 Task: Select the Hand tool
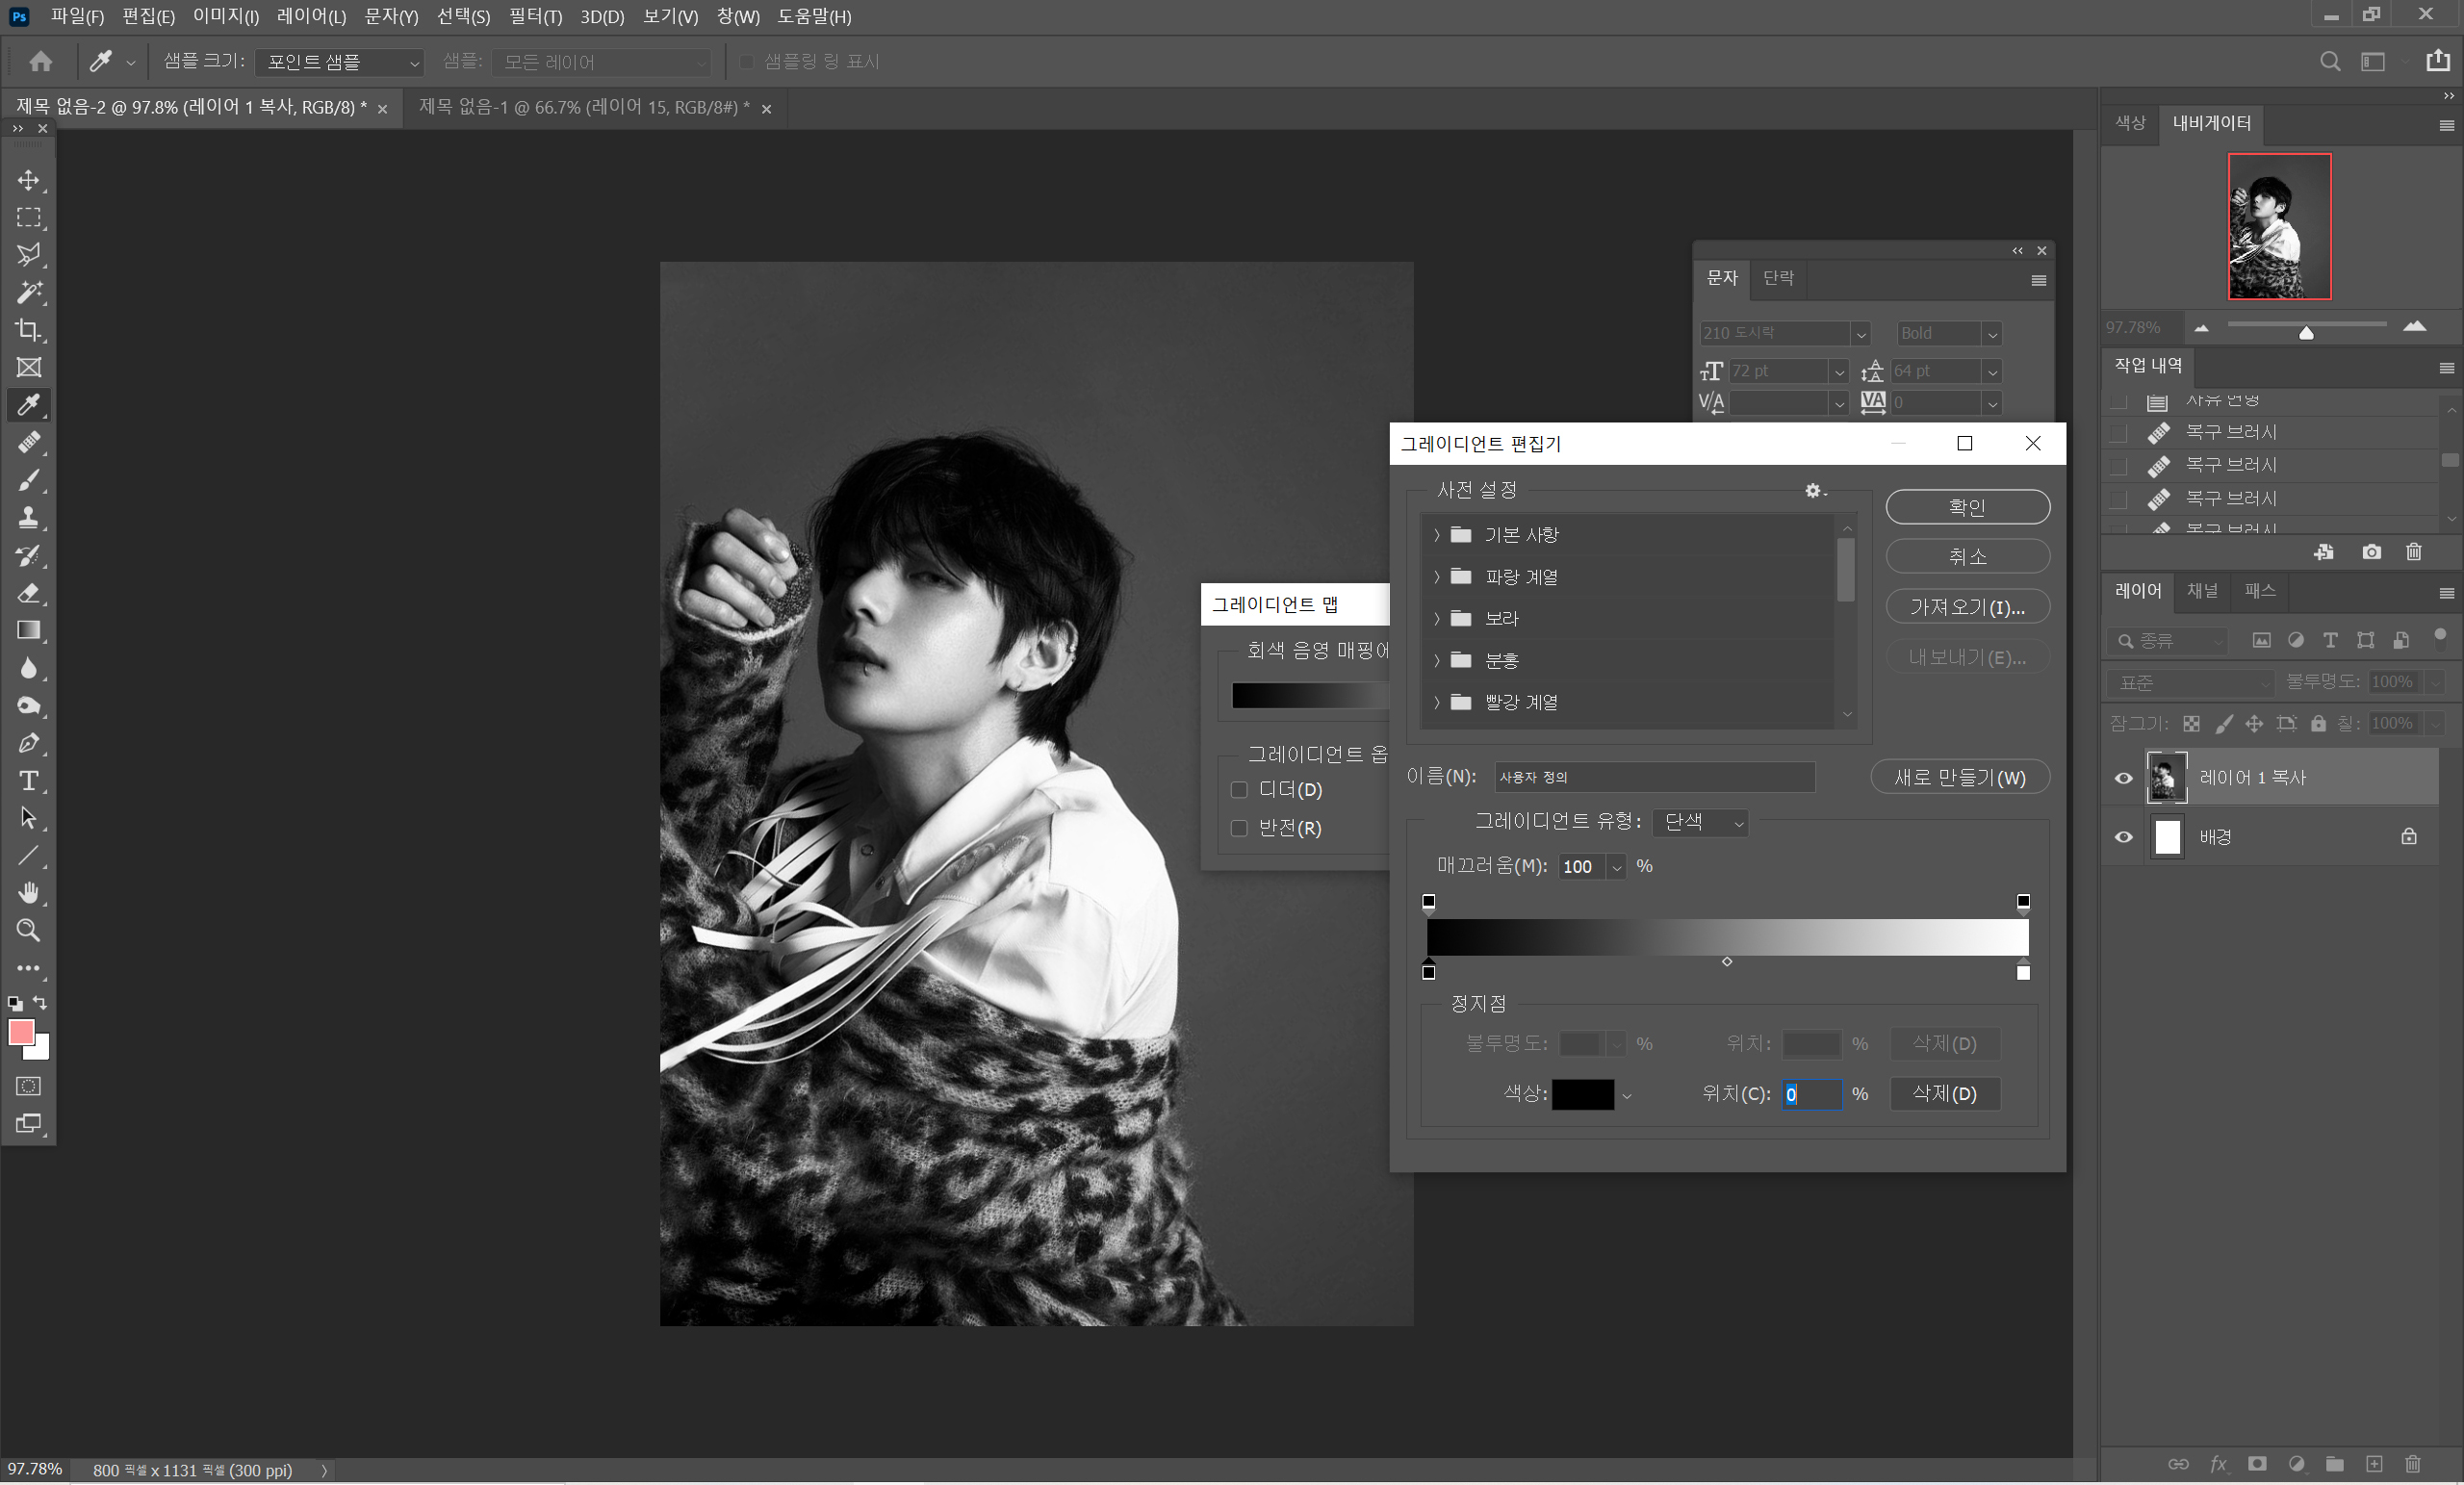click(29, 893)
